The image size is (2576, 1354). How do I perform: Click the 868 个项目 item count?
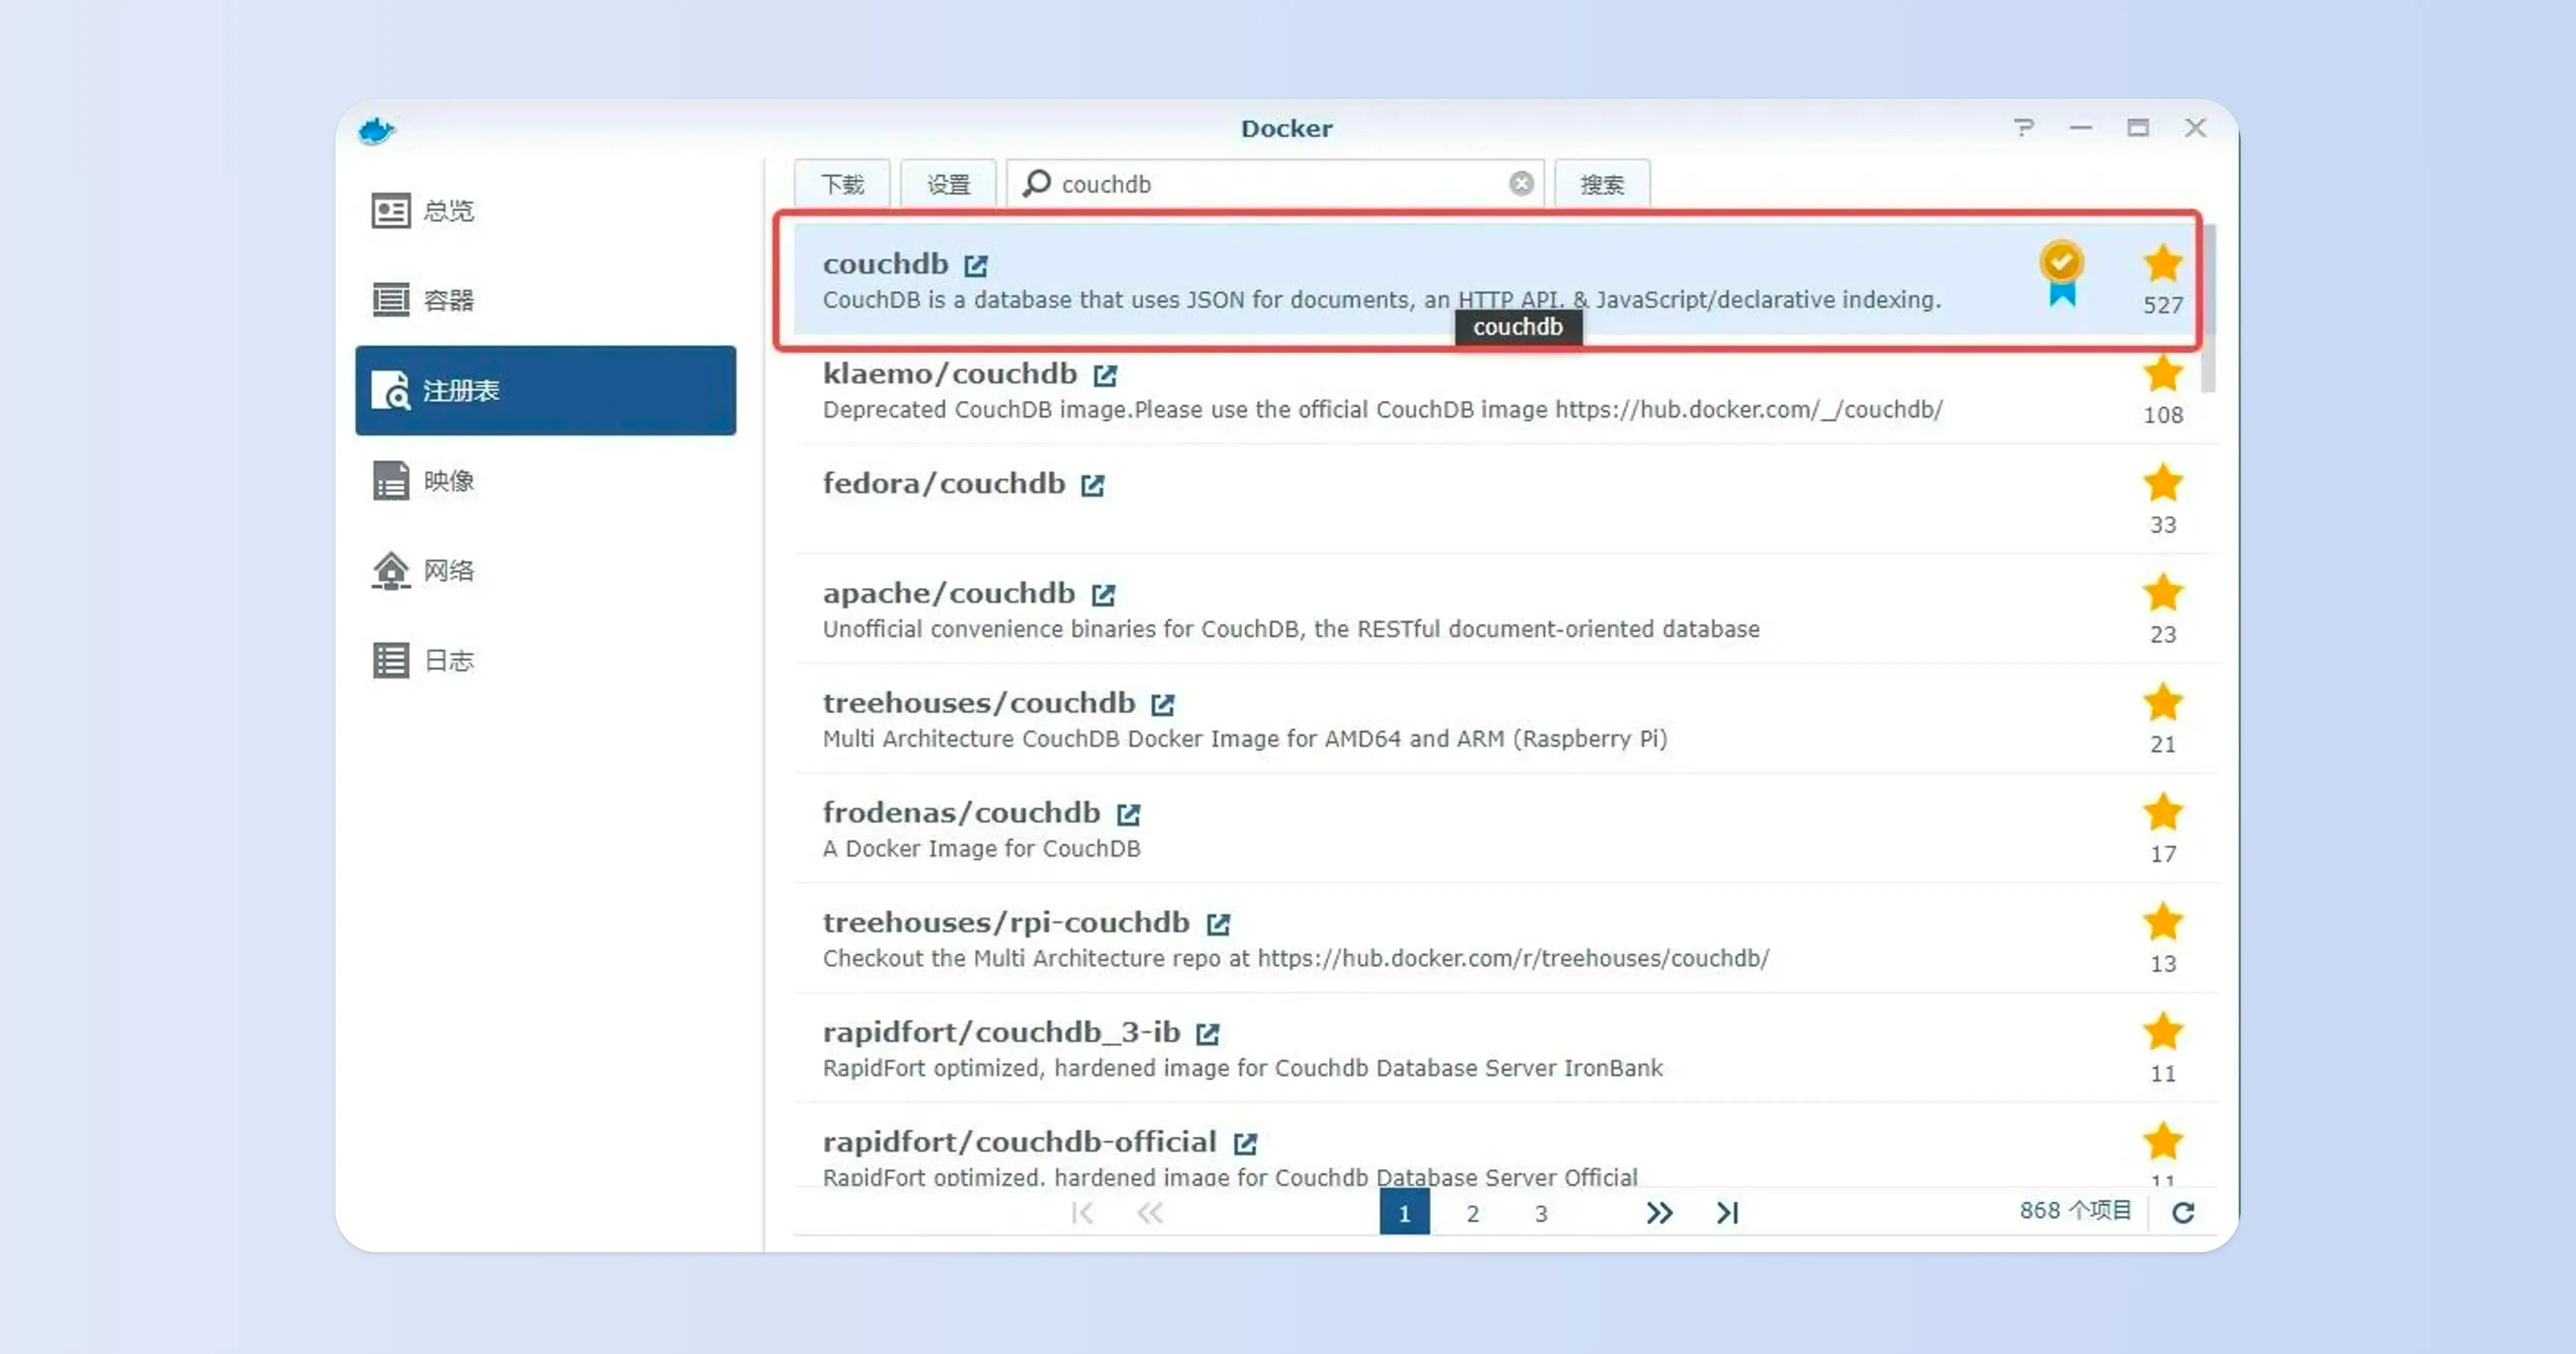[x=2075, y=1211]
